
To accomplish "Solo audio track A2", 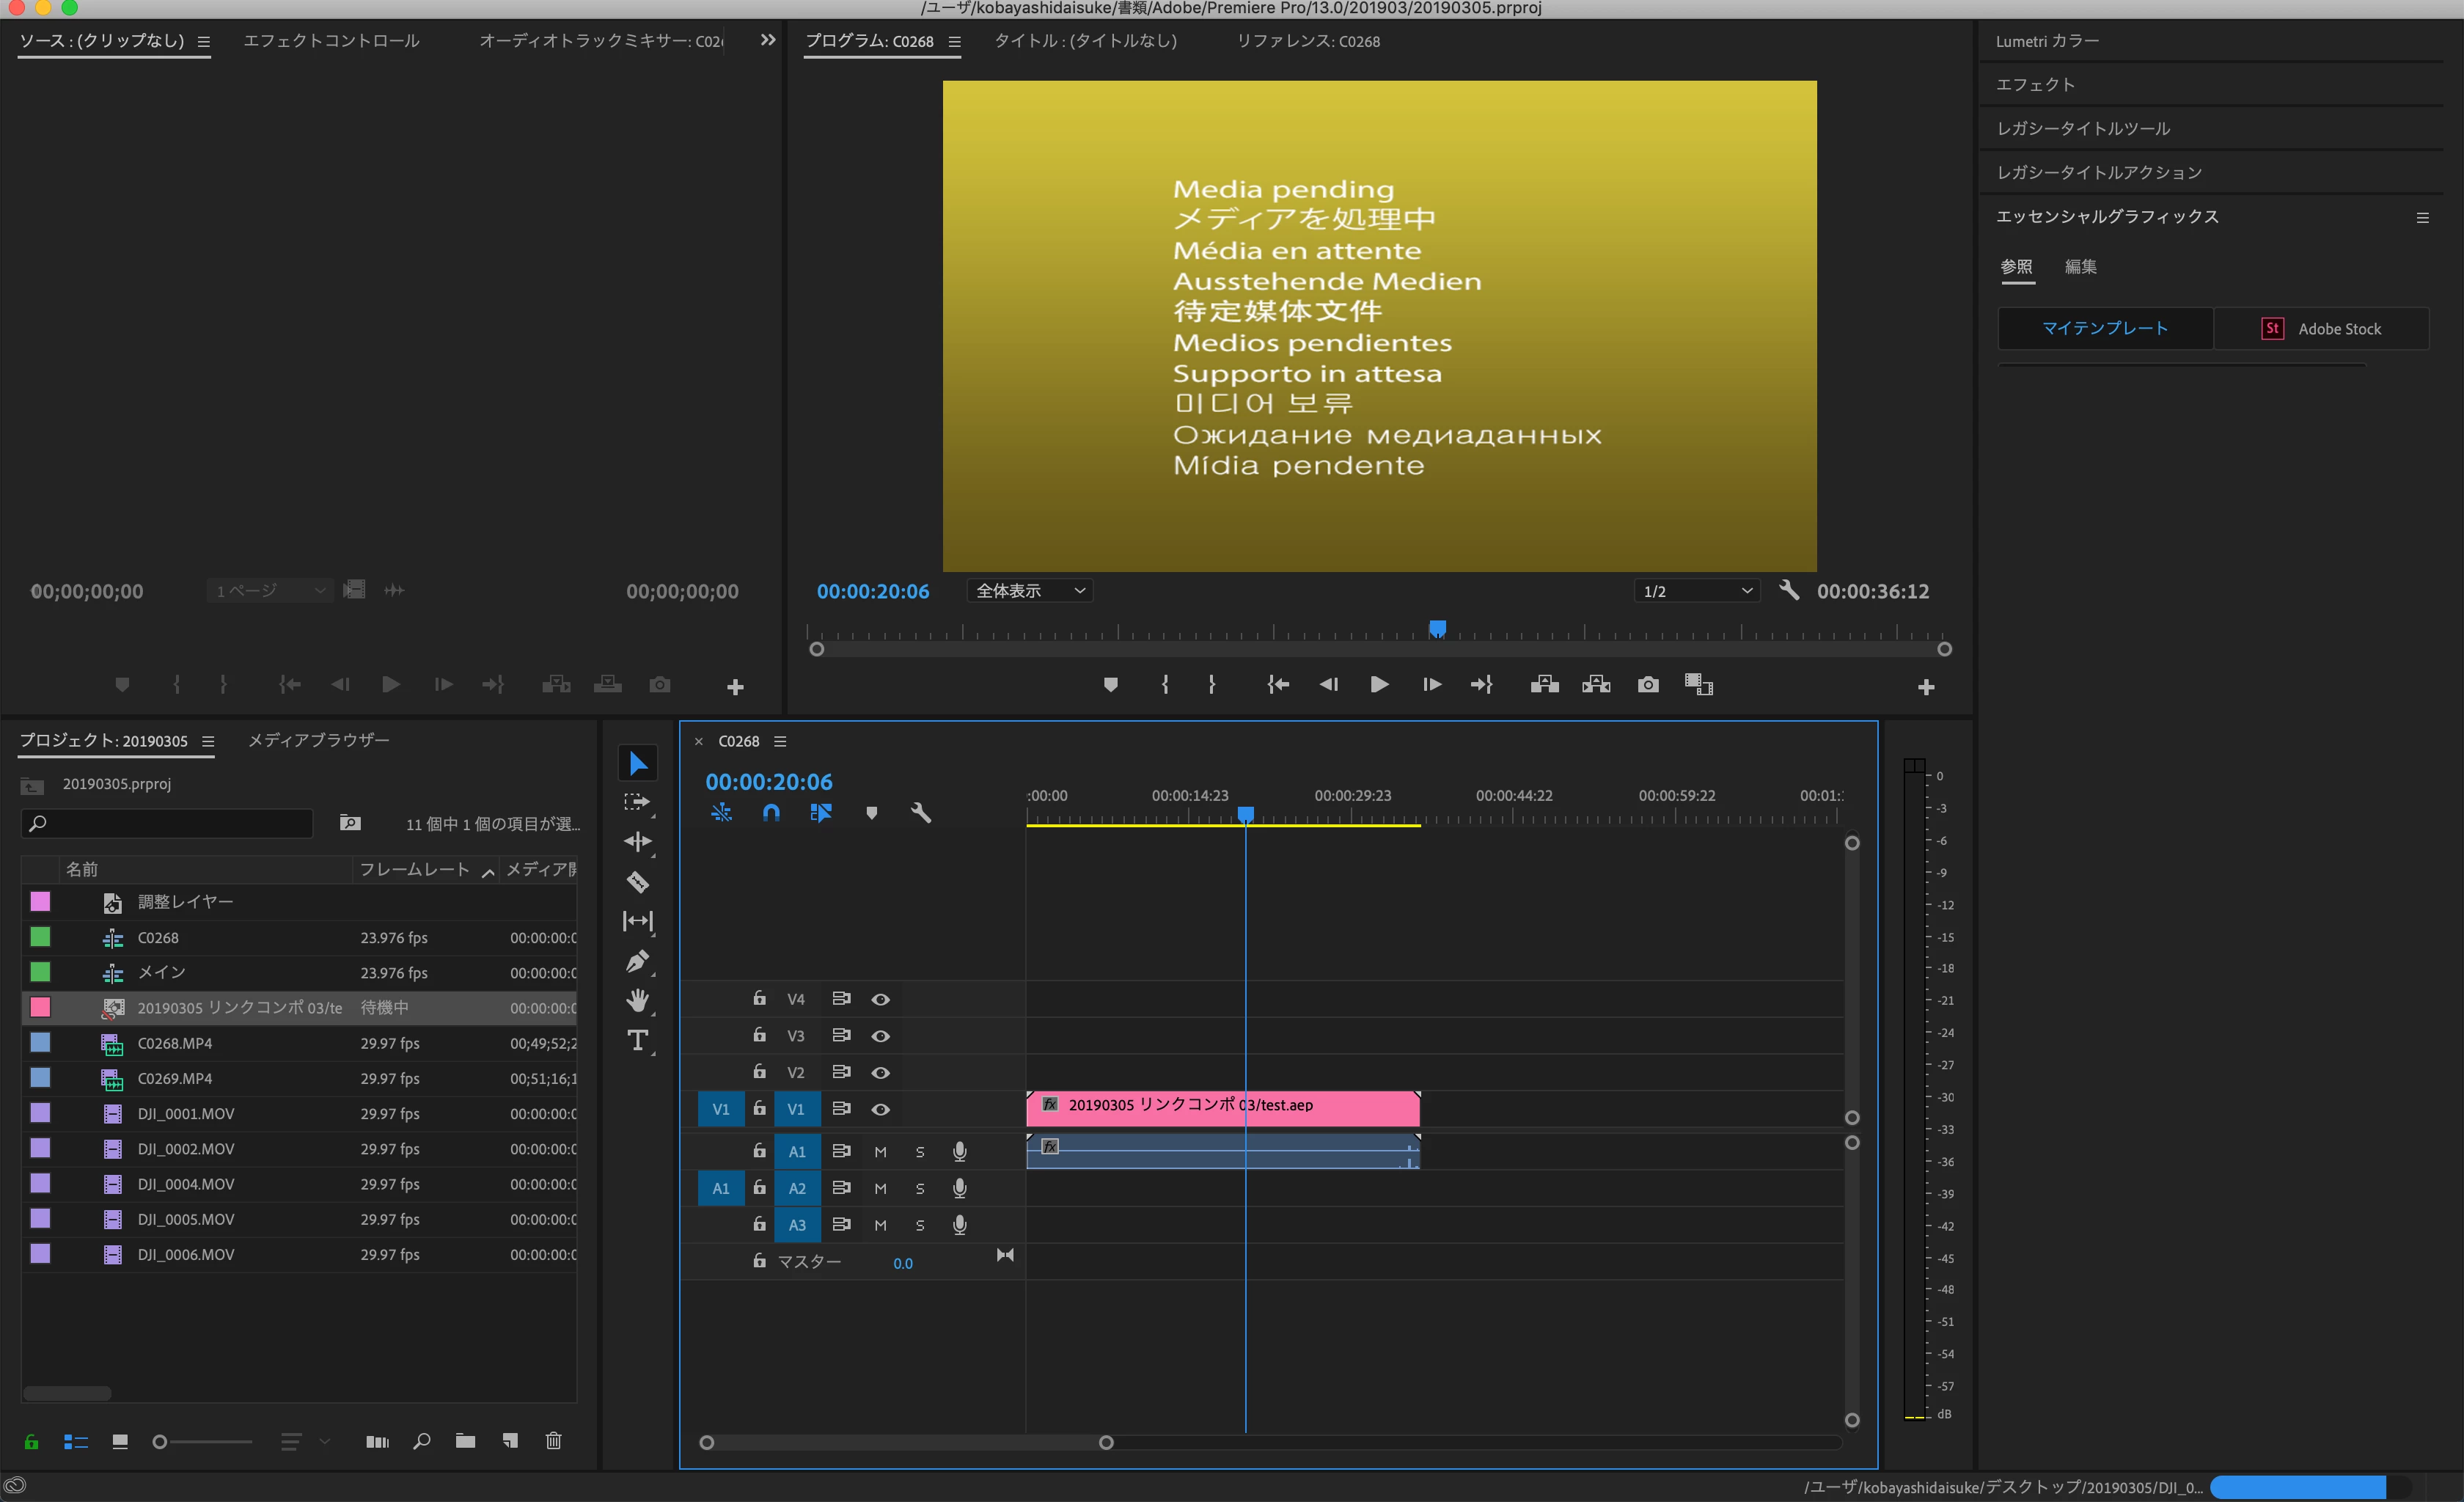I will 920,1189.
